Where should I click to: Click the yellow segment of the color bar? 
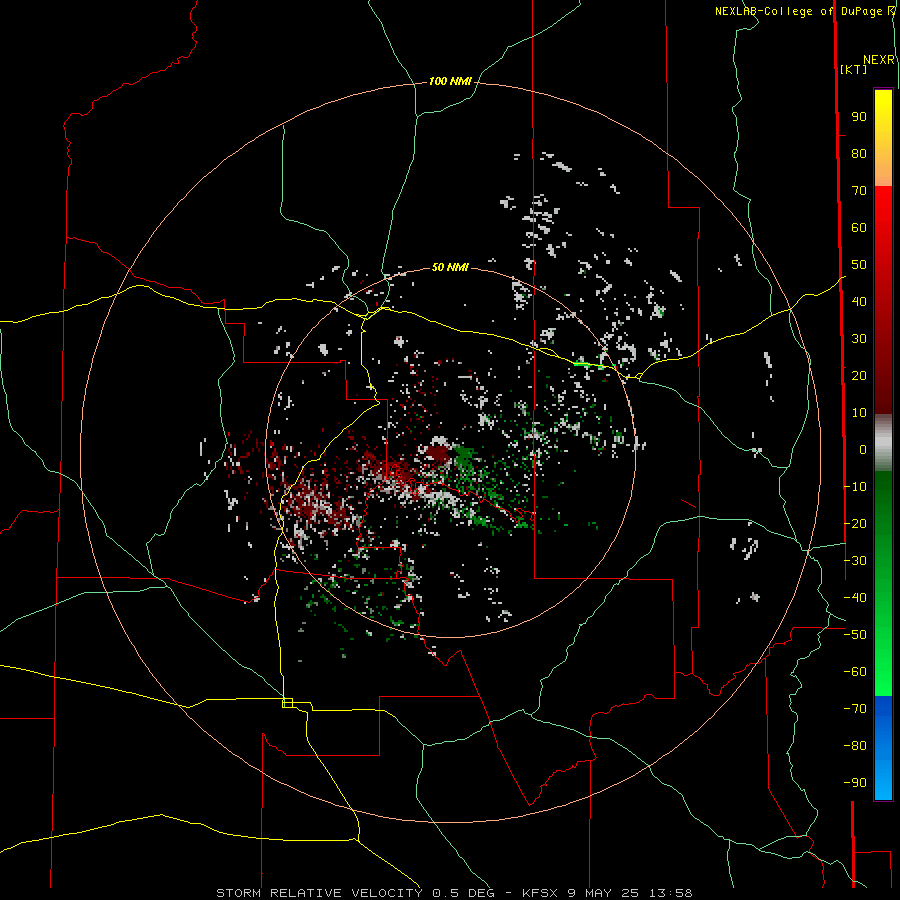coord(883,138)
